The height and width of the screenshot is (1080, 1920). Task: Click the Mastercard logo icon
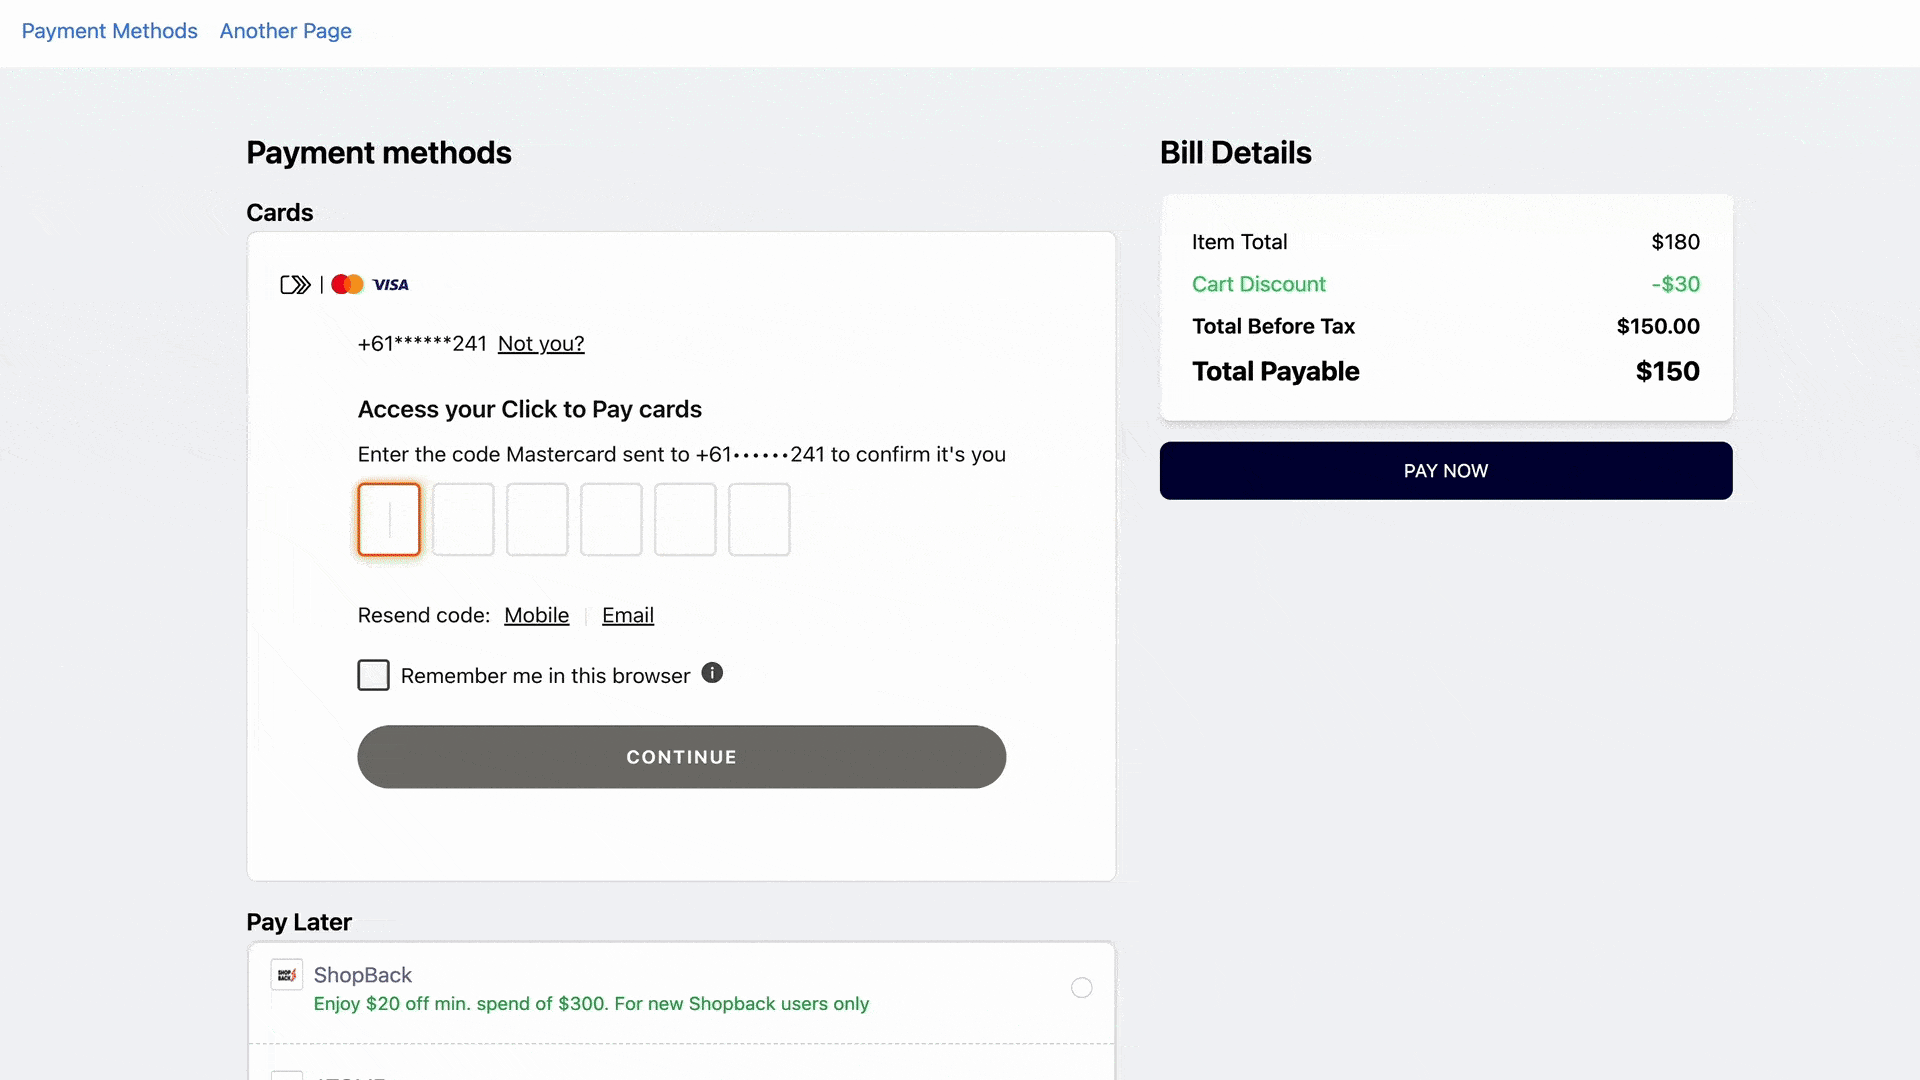click(x=347, y=285)
